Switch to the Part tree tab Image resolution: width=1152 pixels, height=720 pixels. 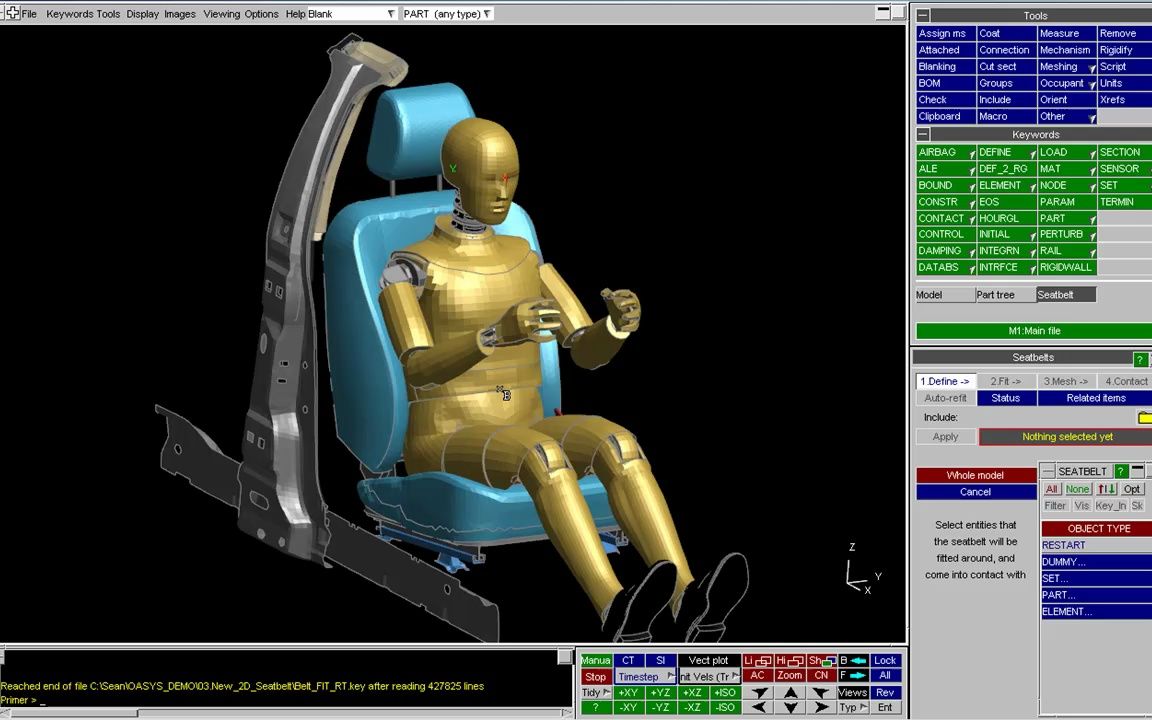[1006, 295]
